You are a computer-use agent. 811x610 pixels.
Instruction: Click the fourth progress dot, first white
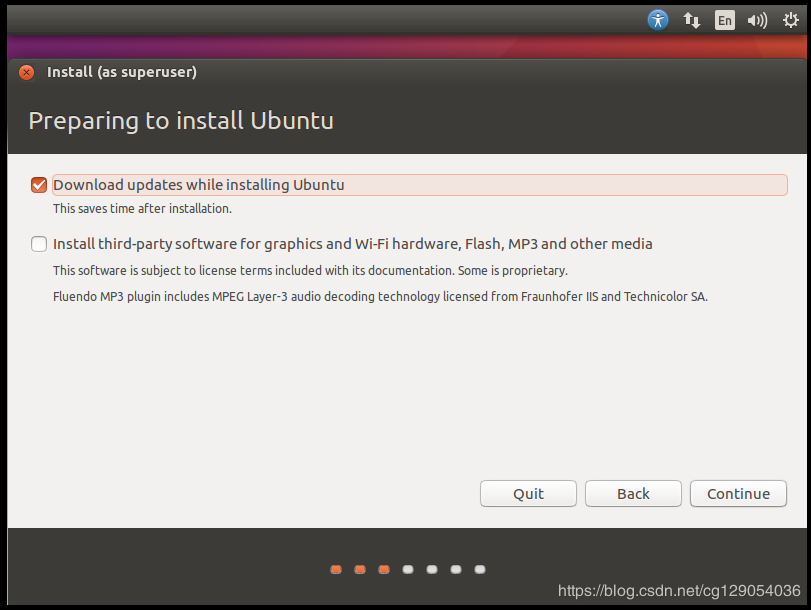coord(408,570)
